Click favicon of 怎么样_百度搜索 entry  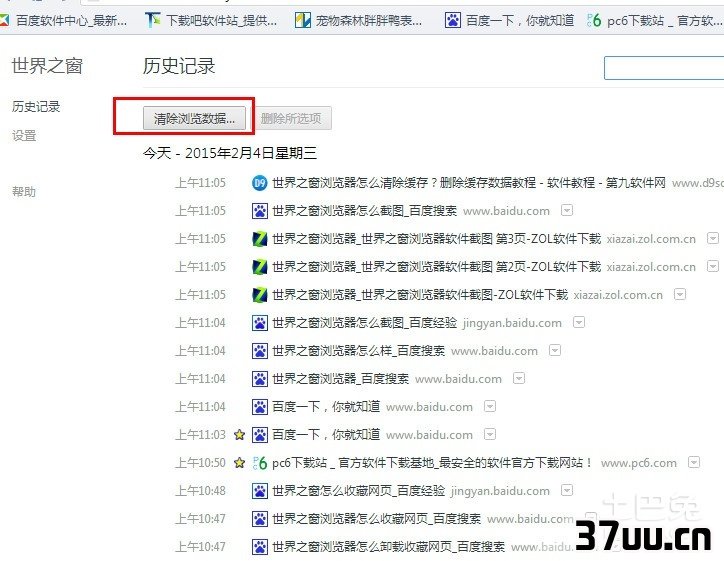pos(259,351)
